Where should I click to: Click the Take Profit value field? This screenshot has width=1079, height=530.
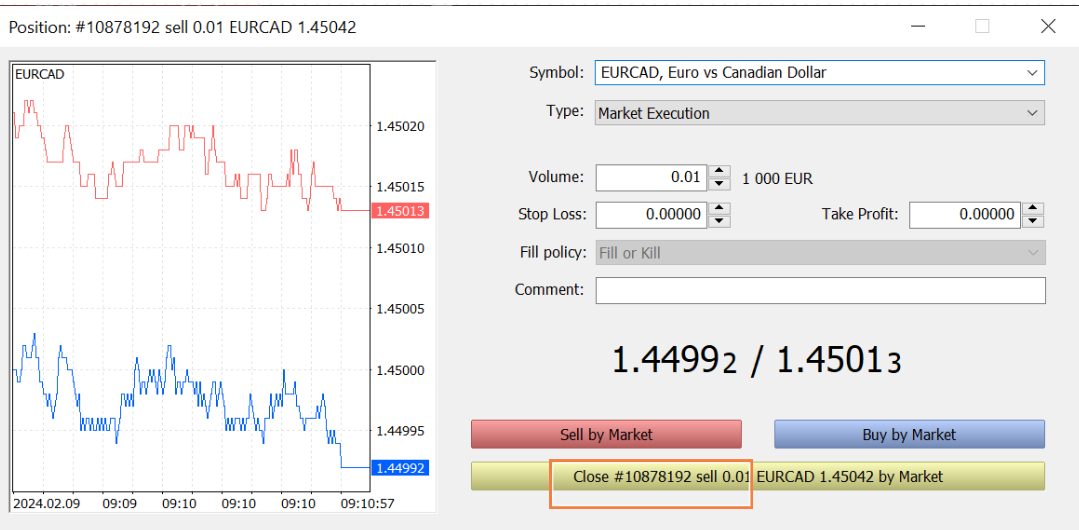963,215
